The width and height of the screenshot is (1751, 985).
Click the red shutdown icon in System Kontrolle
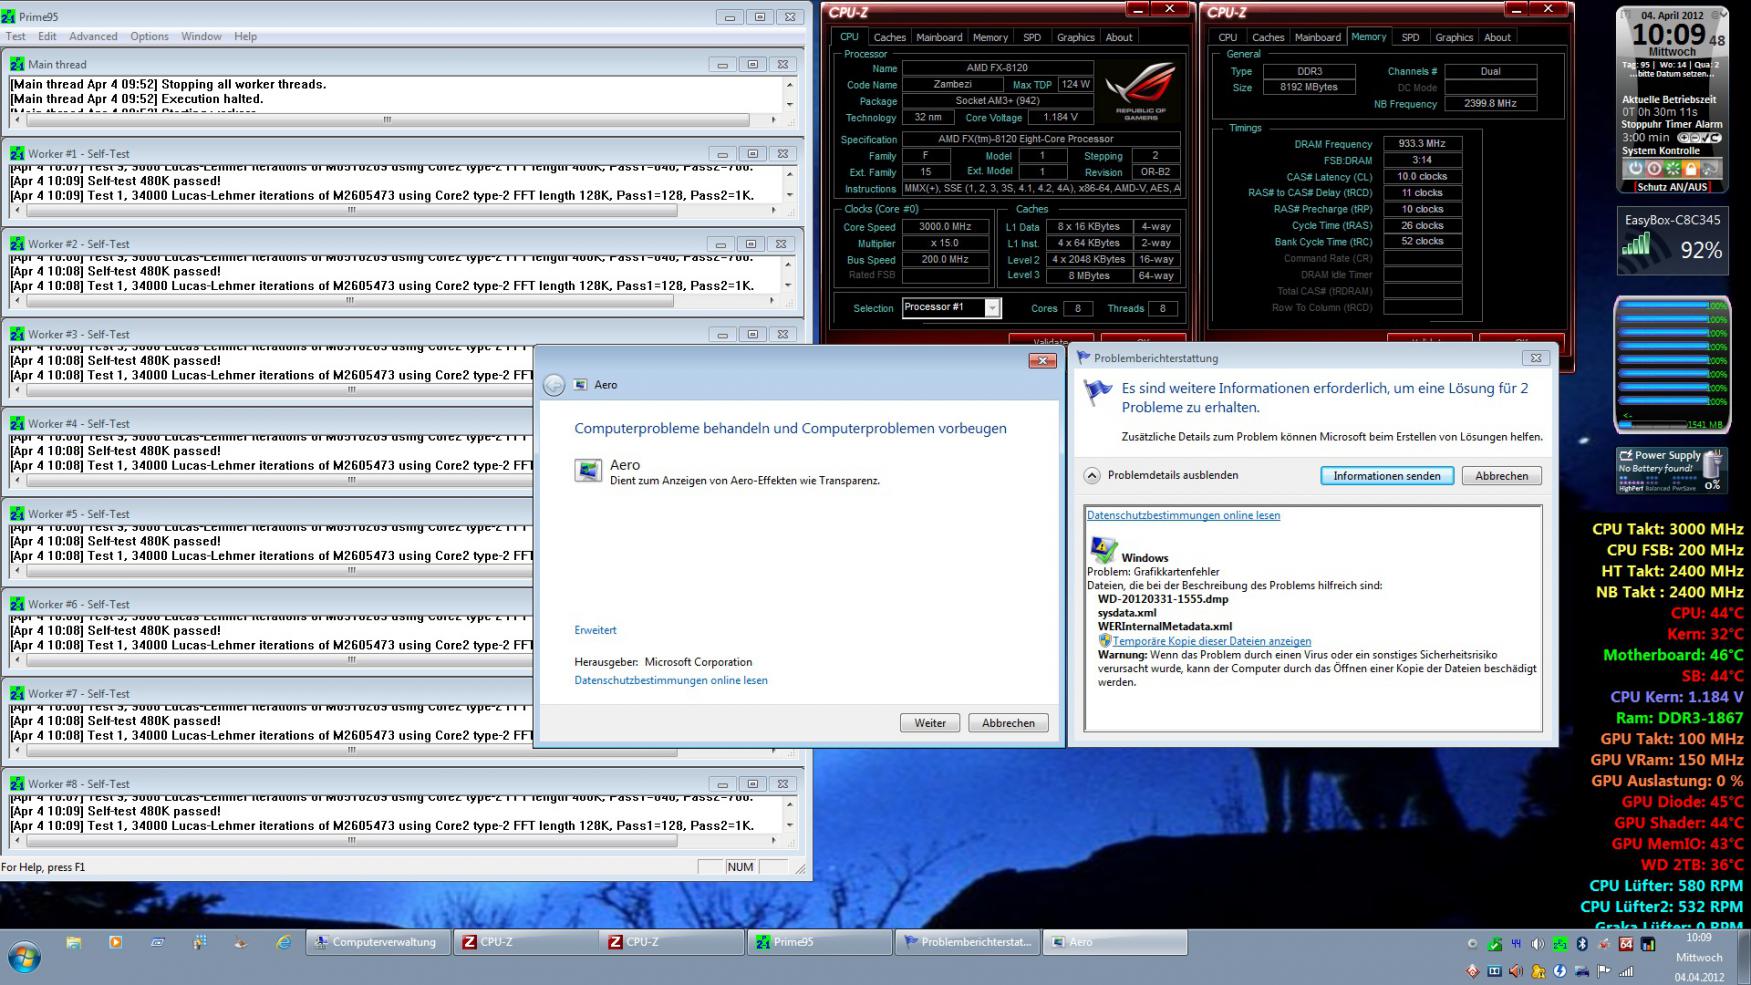tap(1654, 169)
